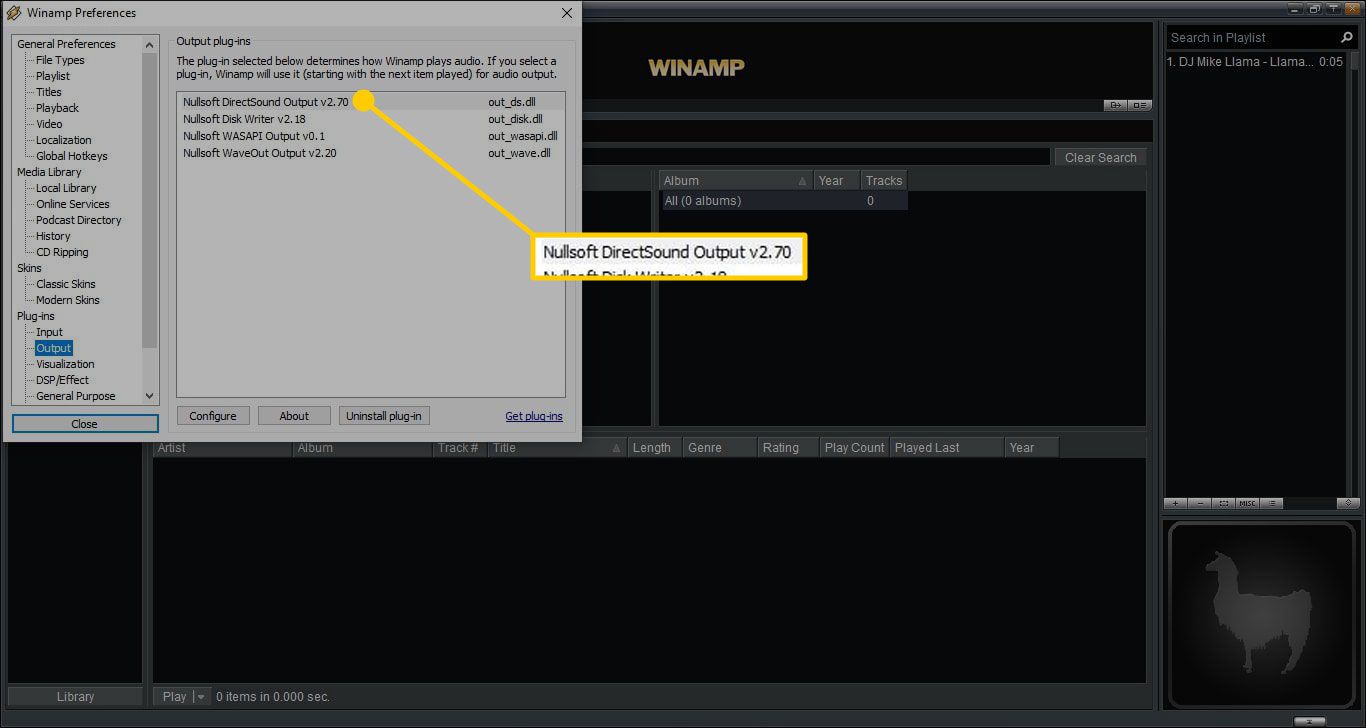This screenshot has width=1366, height=728.
Task: Open Visualization plug-ins page
Action: pyautogui.click(x=65, y=364)
